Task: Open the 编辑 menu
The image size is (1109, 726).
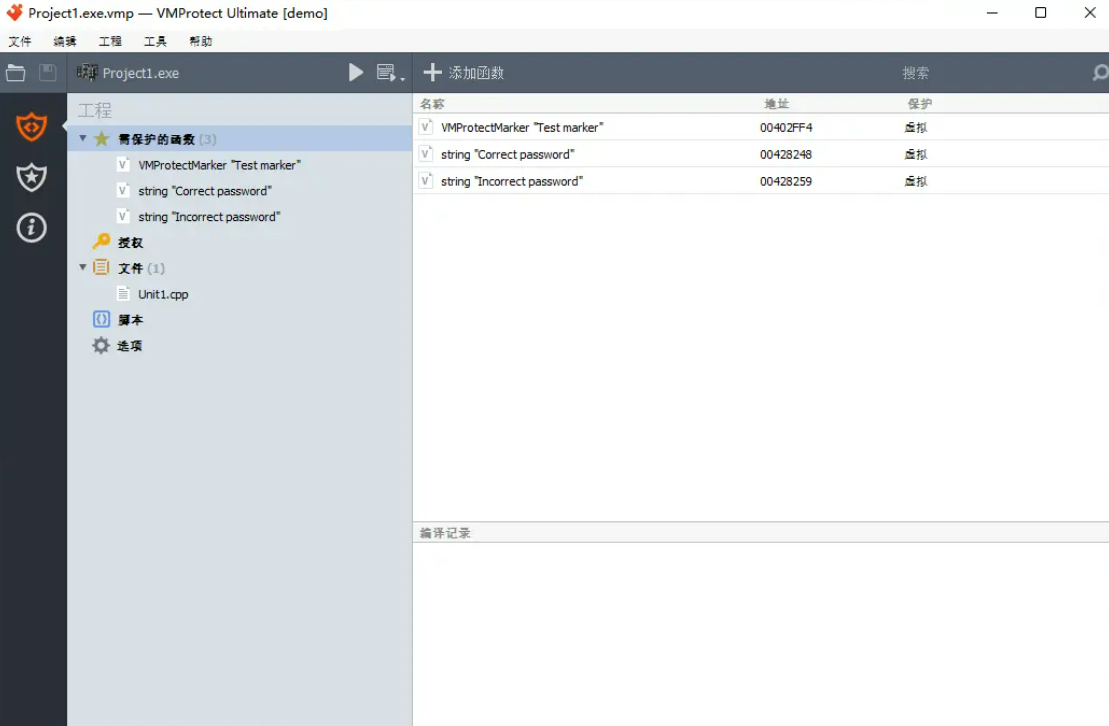Action: tap(65, 41)
